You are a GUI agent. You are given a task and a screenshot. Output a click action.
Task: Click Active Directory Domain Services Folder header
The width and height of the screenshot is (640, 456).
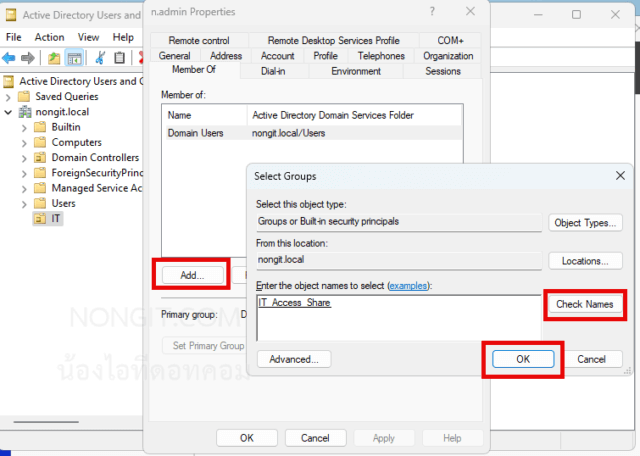pyautogui.click(x=354, y=115)
